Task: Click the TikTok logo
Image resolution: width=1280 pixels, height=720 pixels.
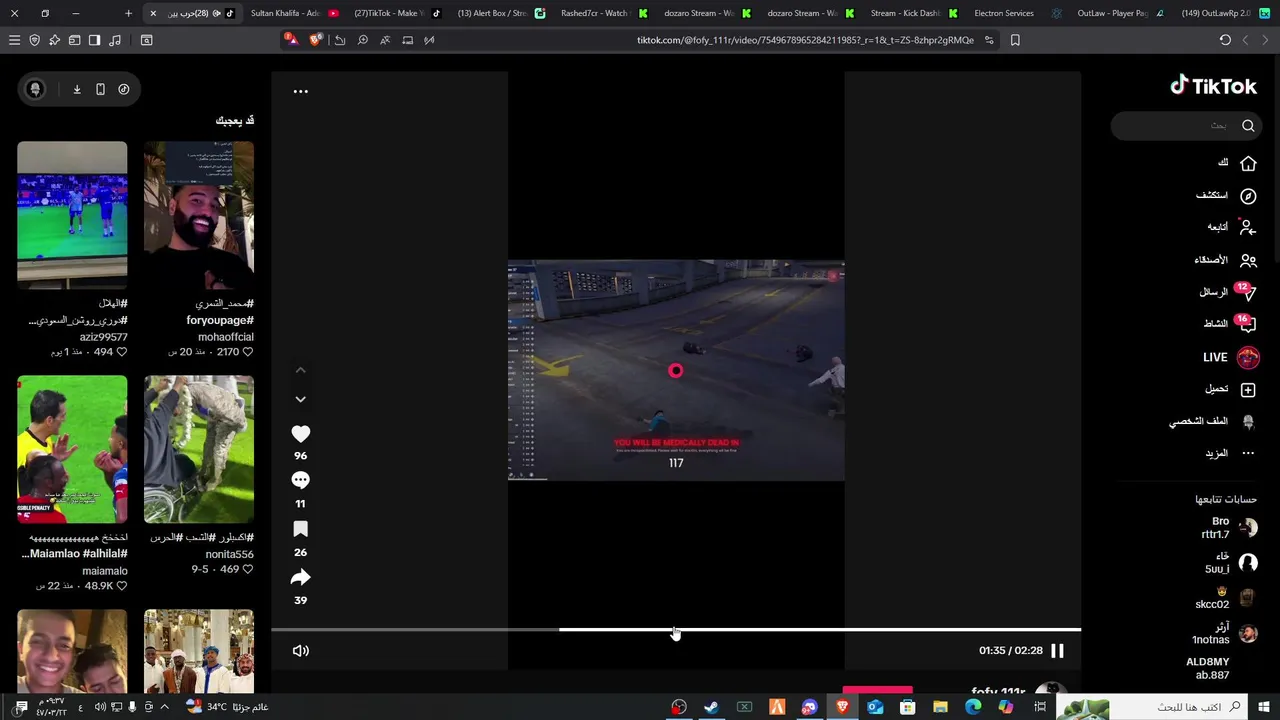Action: (x=1213, y=86)
